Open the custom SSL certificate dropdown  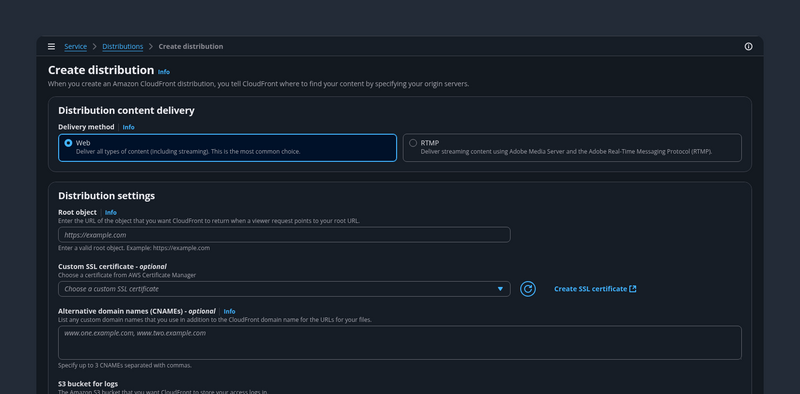[284, 289]
